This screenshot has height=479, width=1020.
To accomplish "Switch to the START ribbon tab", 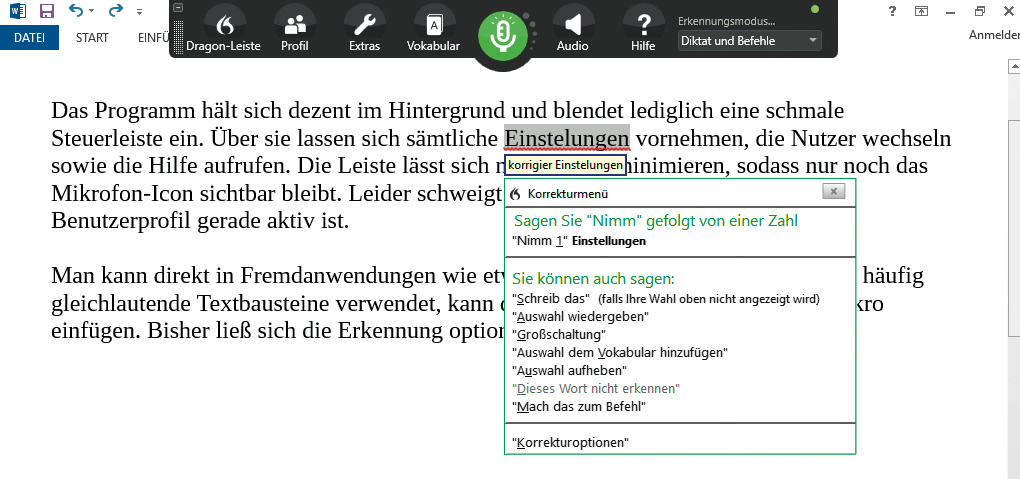I will [x=92, y=38].
